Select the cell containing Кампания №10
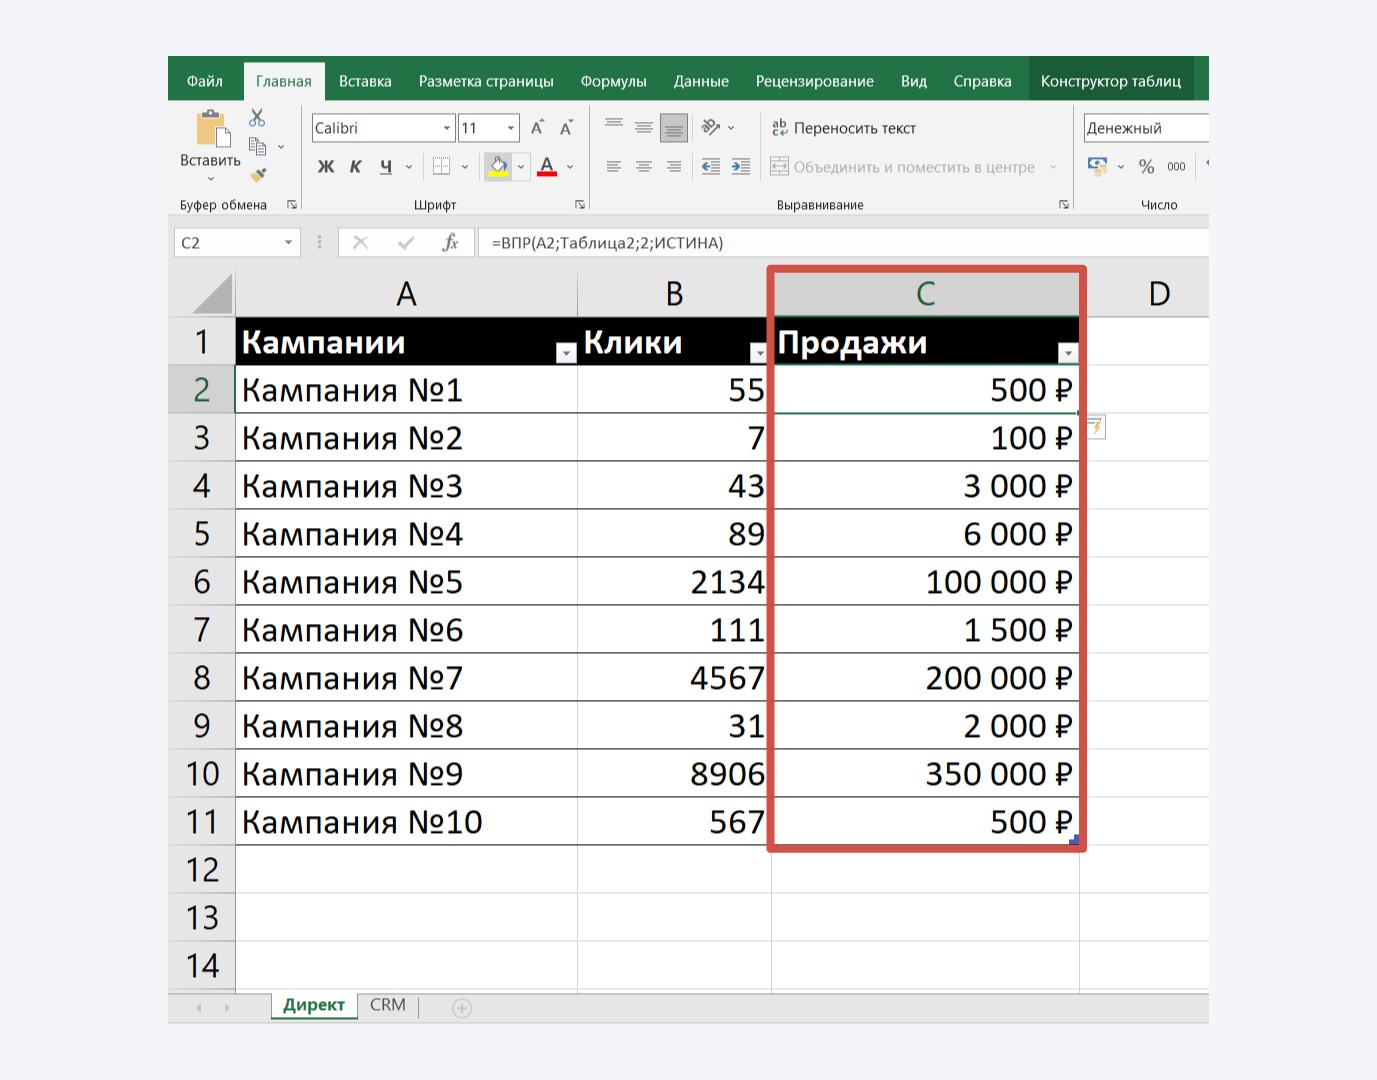Screen dimensions: 1377x1080 pyautogui.click(x=406, y=822)
